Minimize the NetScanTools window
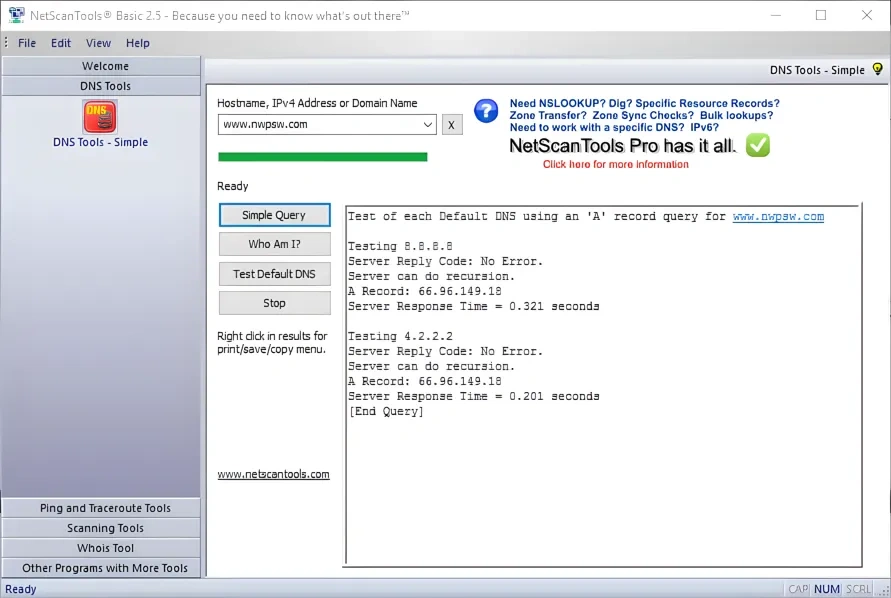This screenshot has width=891, height=598. click(x=776, y=15)
